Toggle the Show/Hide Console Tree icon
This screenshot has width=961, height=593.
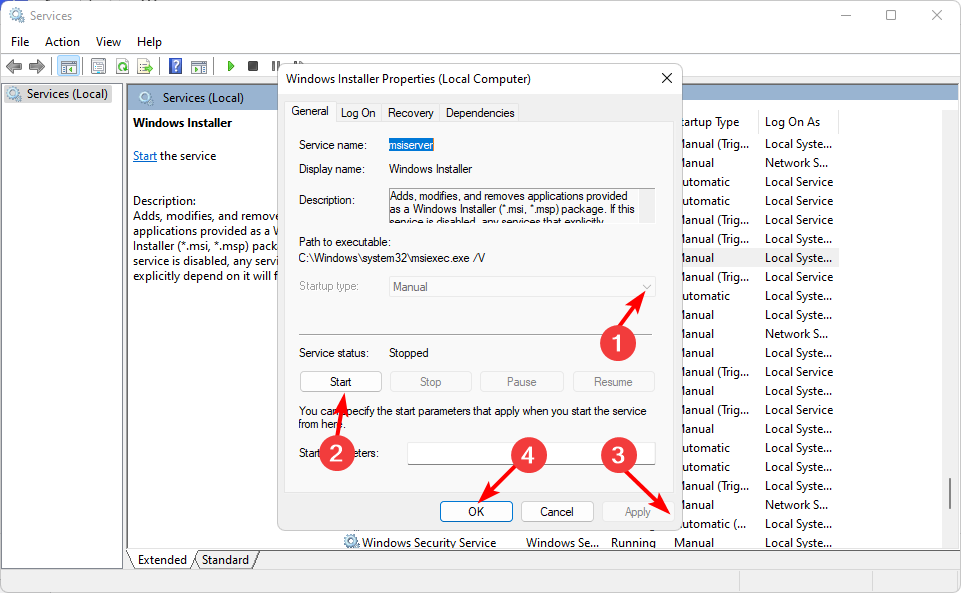point(69,66)
